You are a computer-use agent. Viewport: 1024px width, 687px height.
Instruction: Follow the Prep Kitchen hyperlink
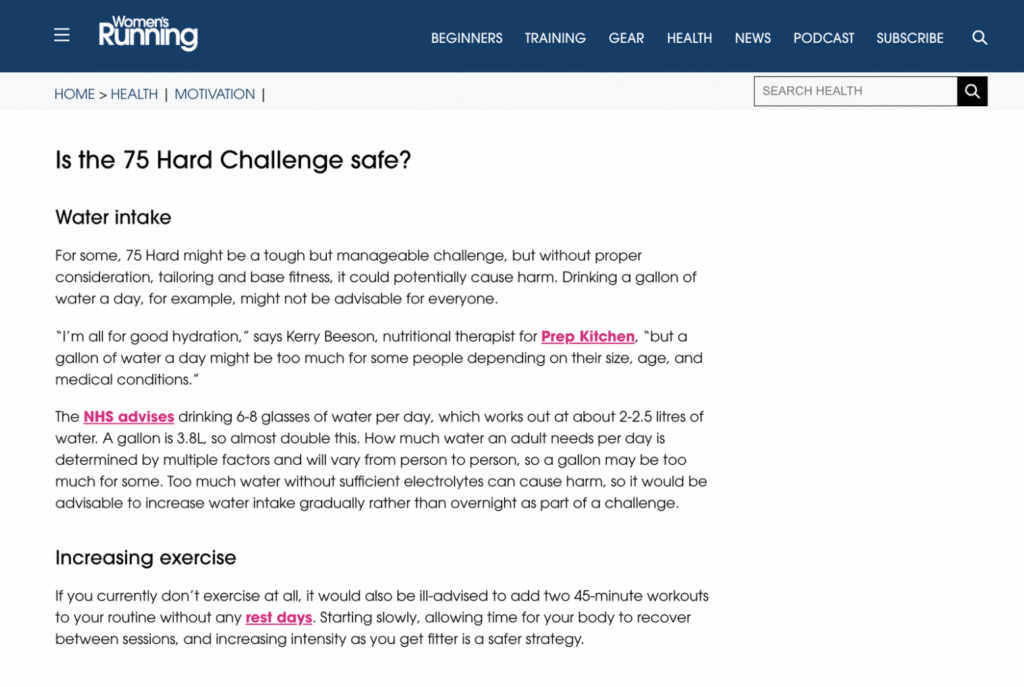tap(588, 336)
